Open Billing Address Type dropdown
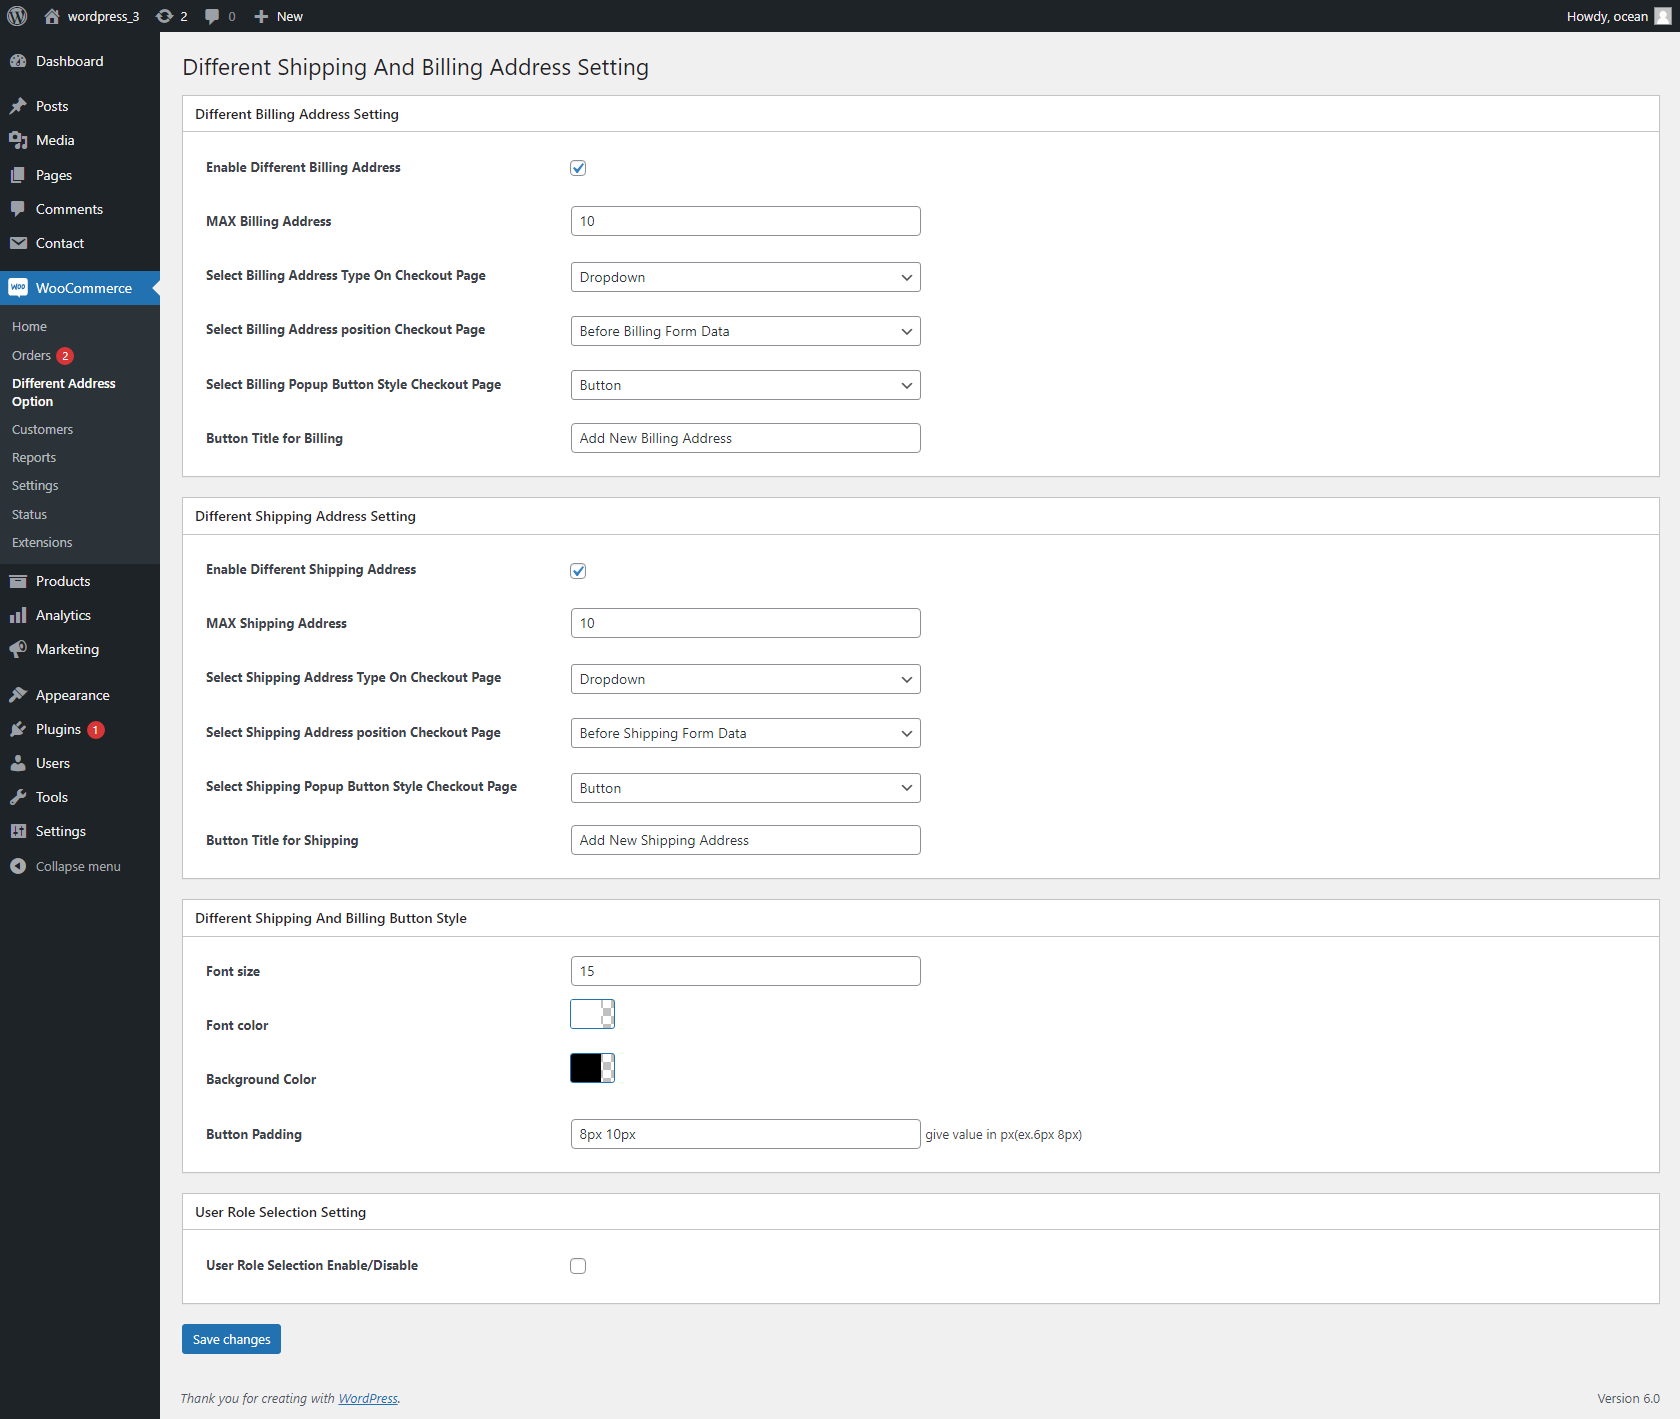Image resolution: width=1680 pixels, height=1419 pixels. [x=744, y=277]
